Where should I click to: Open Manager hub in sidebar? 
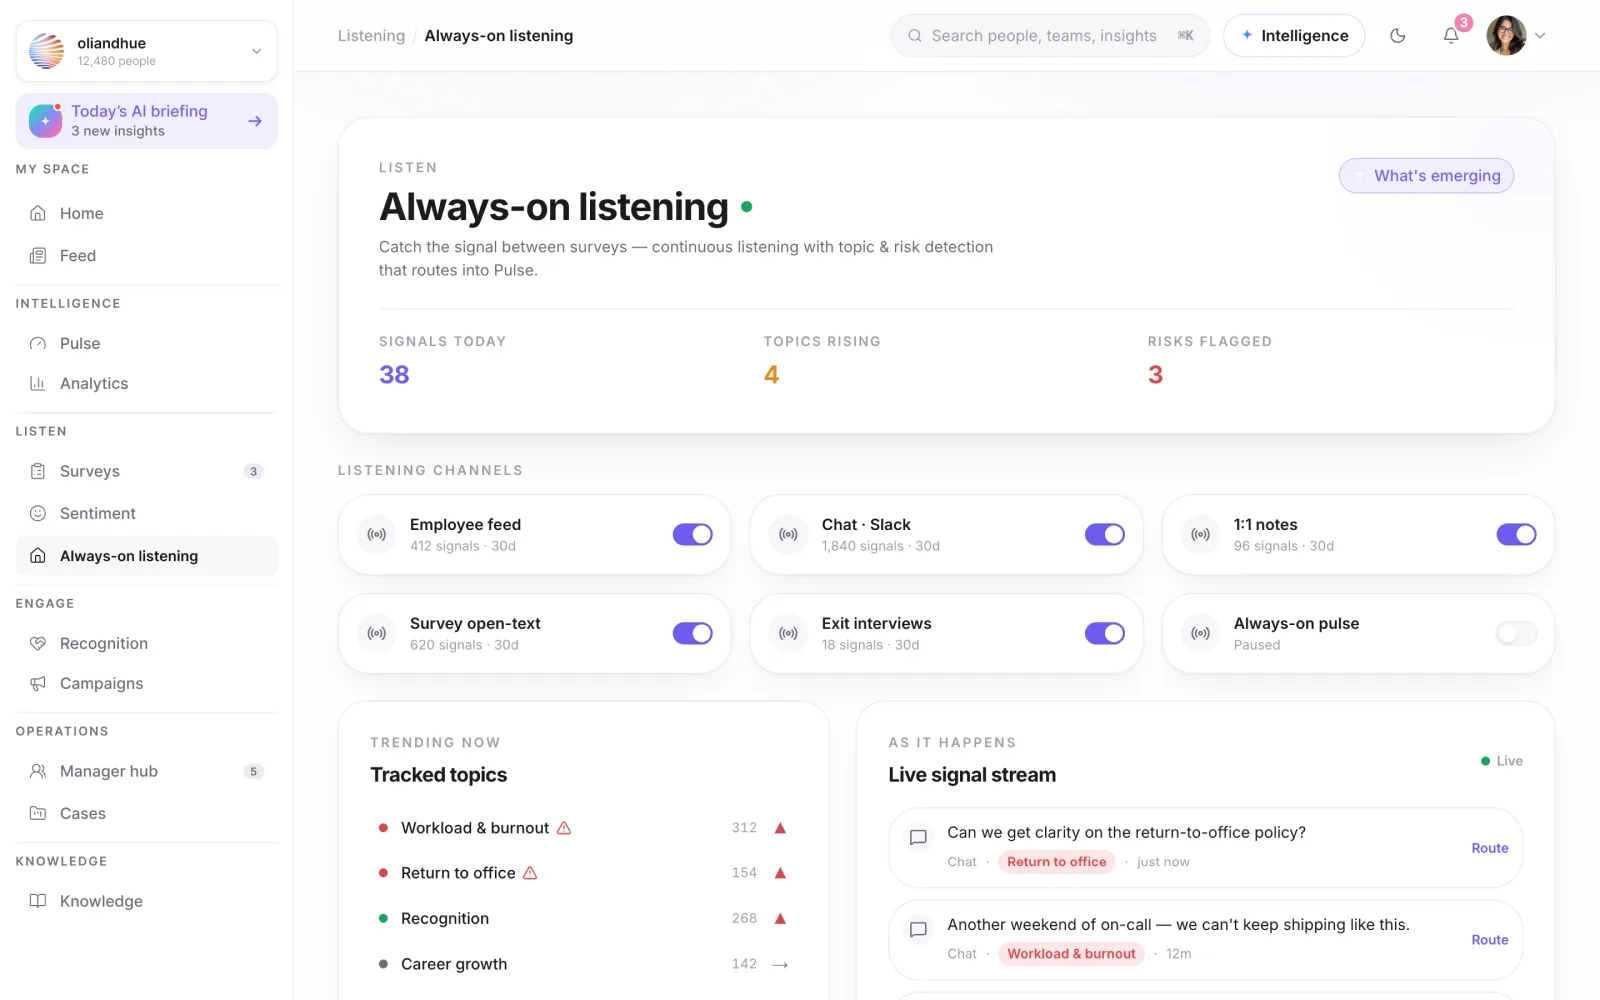tap(147, 771)
